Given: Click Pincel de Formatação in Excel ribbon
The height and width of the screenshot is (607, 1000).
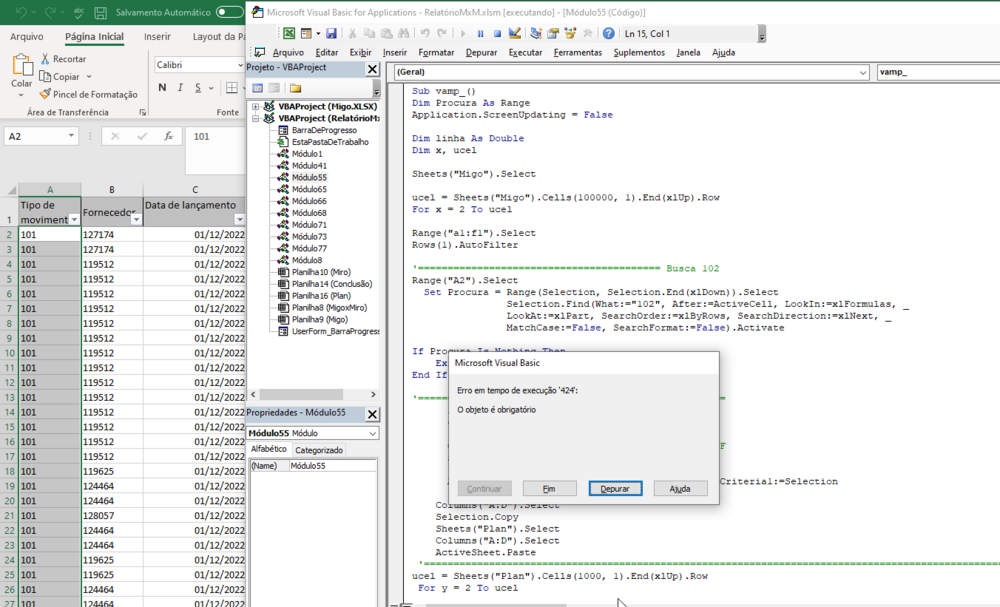Looking at the screenshot, I should 88,94.
